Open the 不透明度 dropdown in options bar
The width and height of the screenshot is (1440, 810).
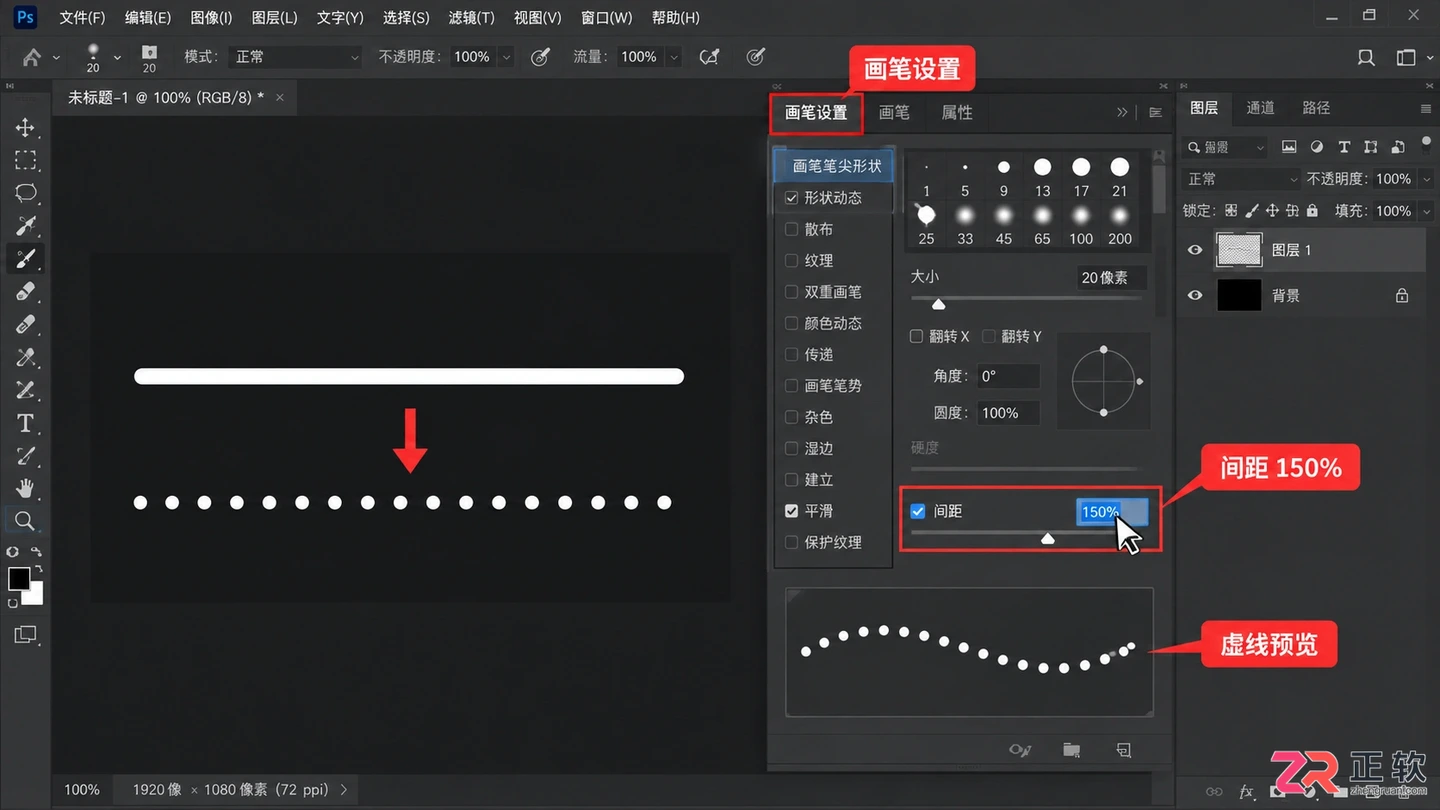coord(505,57)
